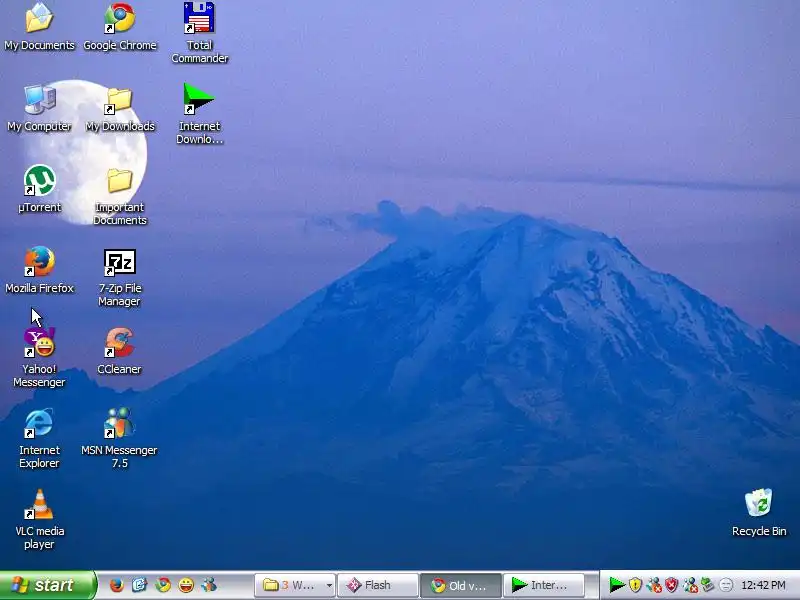Open the Safely Remove Hardware tray icon

(707, 585)
